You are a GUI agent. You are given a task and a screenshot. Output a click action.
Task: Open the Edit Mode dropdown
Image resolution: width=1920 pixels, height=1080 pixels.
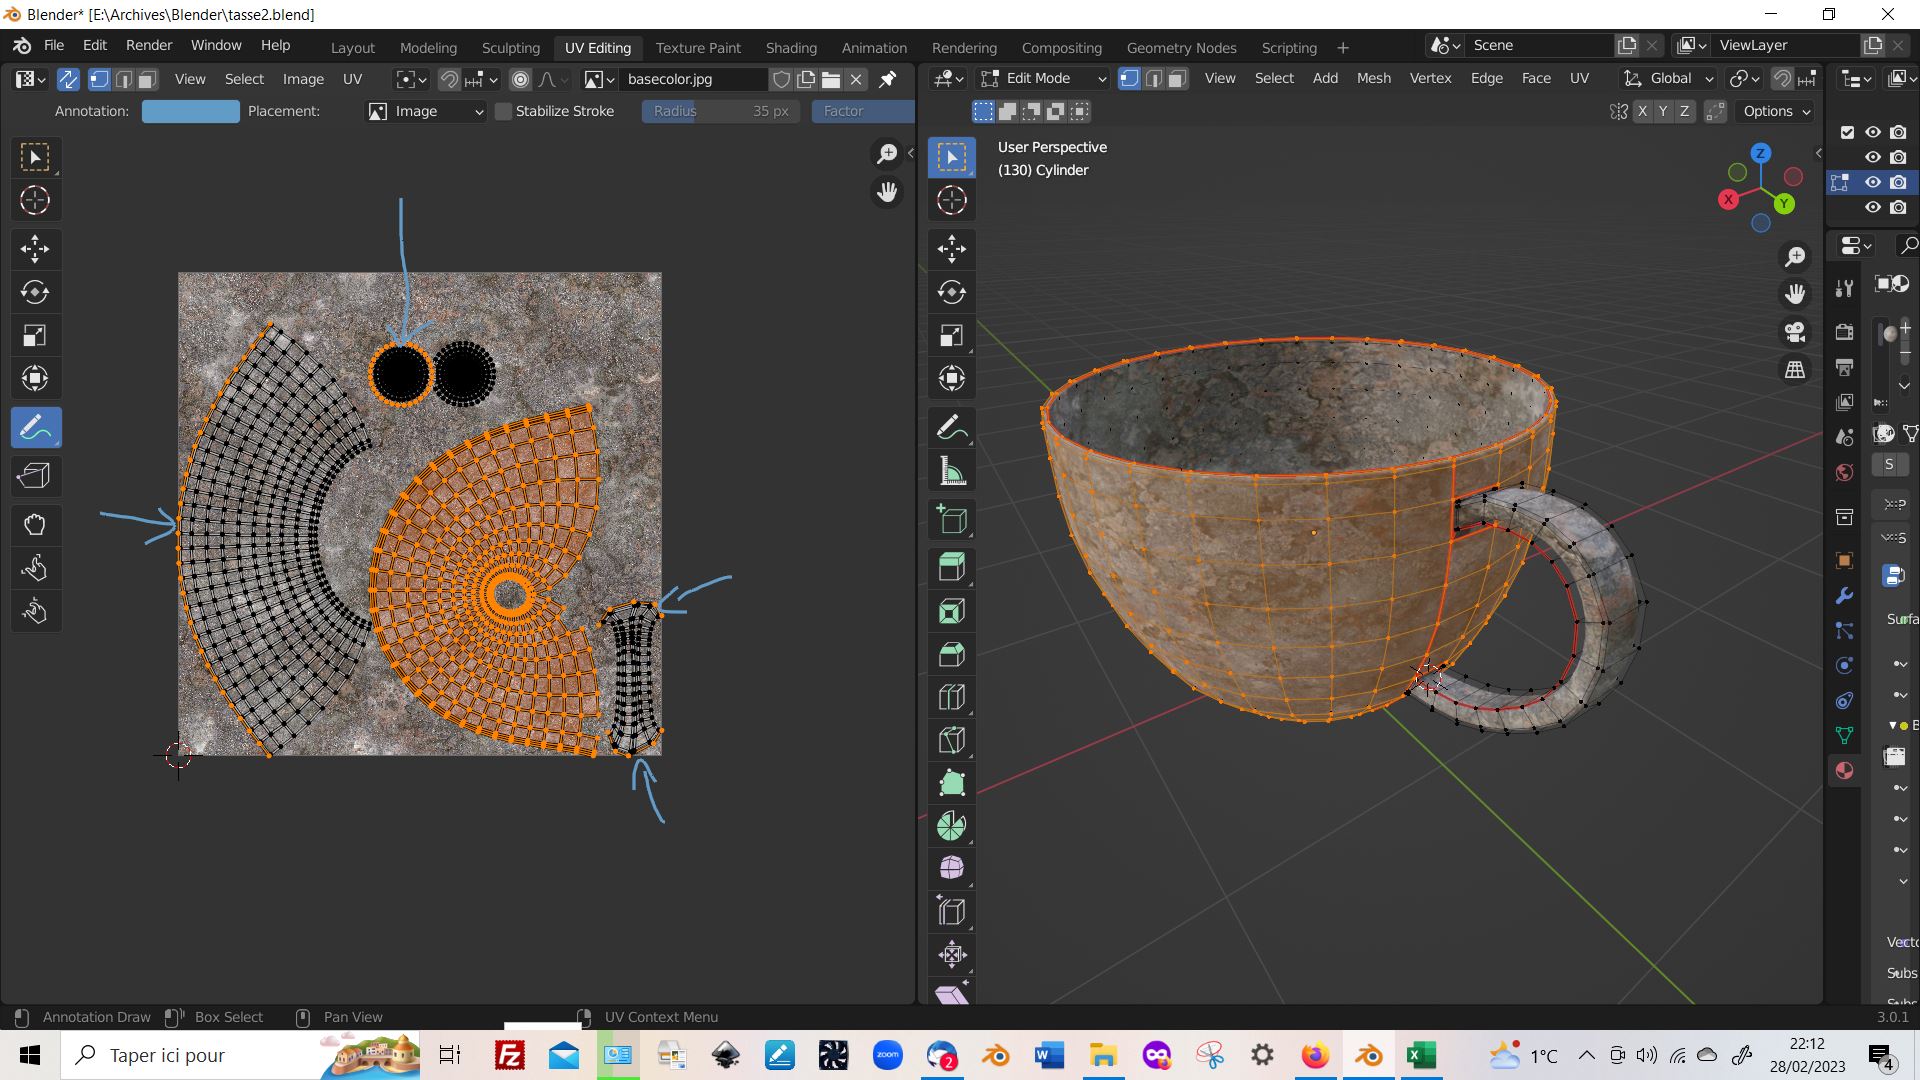(1043, 79)
